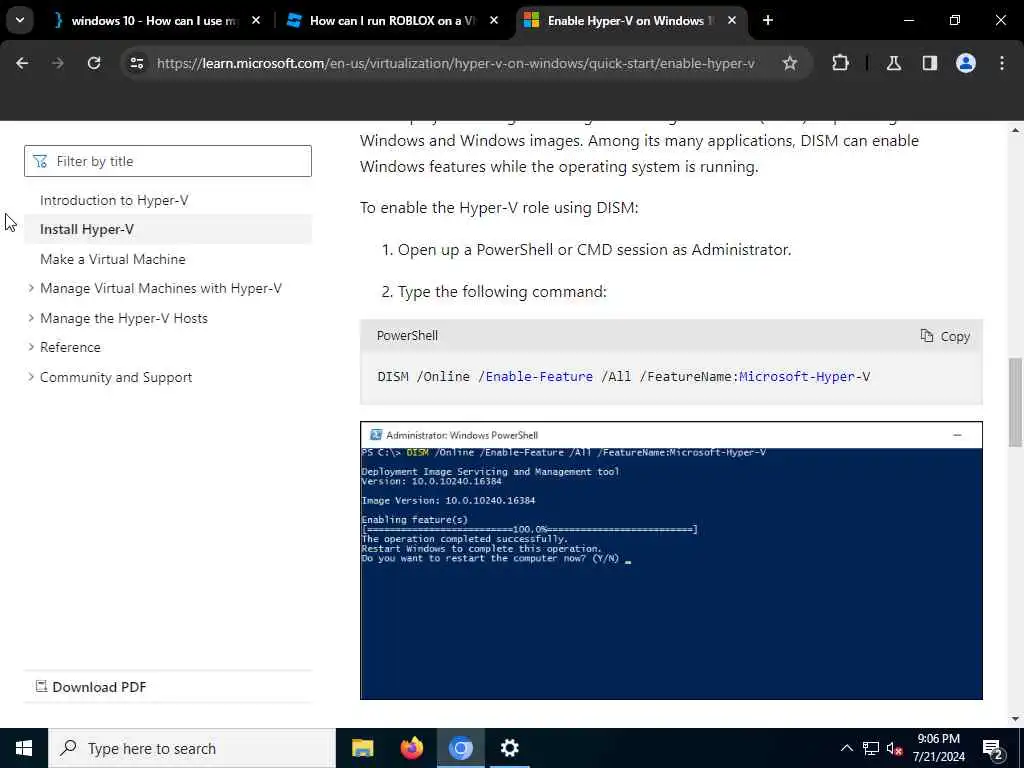Close the Enable Hyper-V tab

click(x=731, y=20)
